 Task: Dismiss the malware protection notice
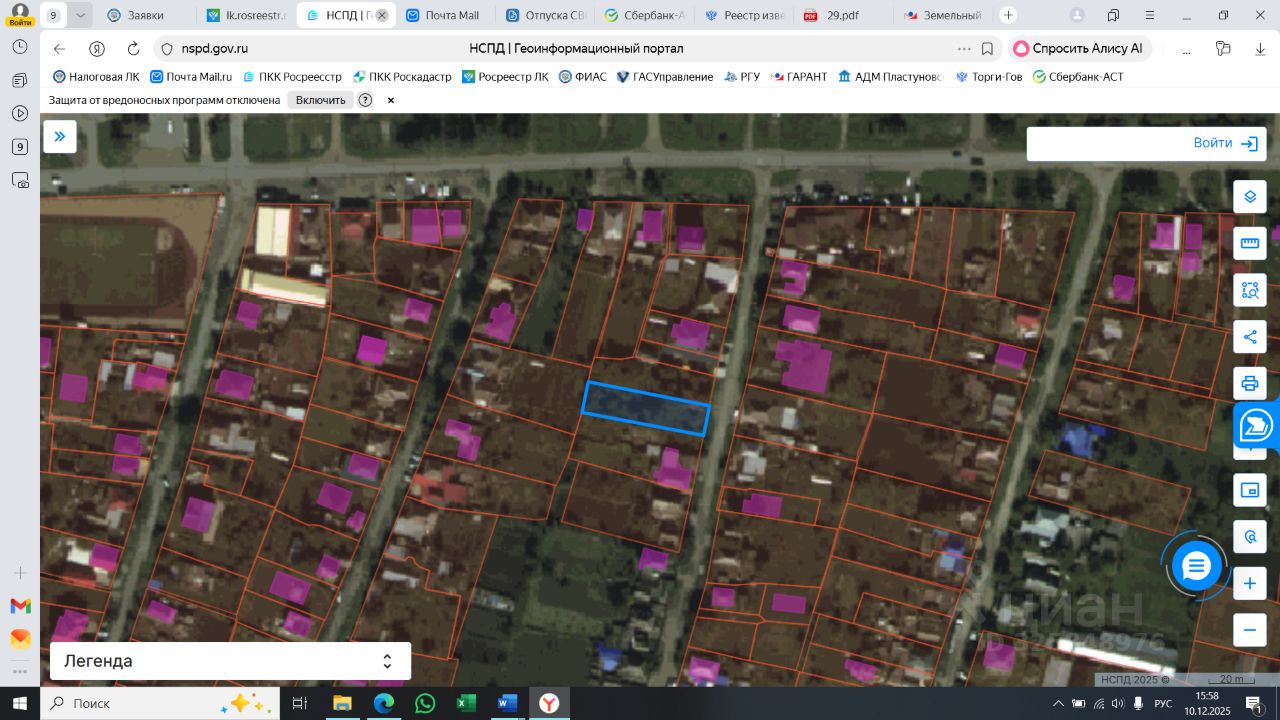pos(391,100)
